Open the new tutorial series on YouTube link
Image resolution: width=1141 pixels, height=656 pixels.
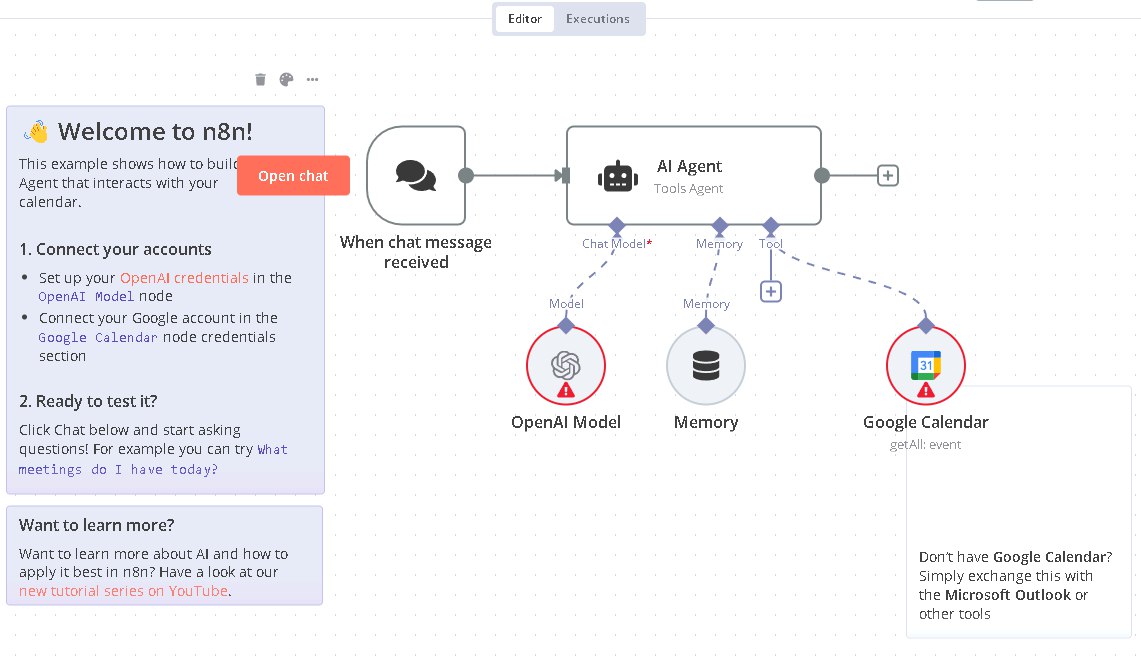point(124,591)
